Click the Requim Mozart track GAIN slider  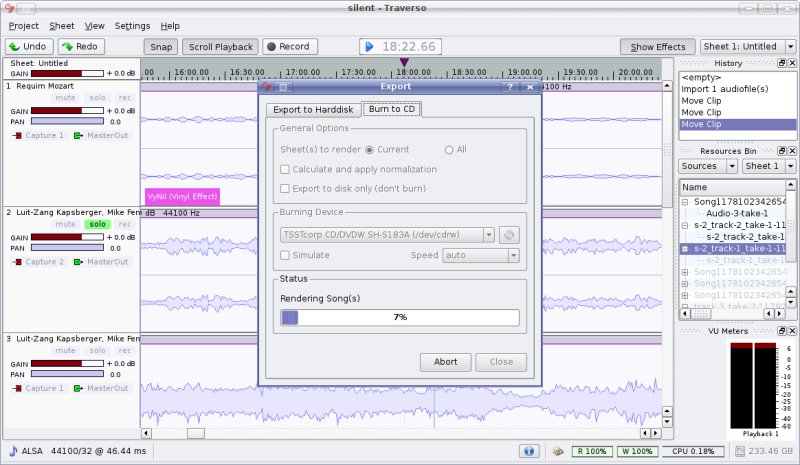click(67, 110)
